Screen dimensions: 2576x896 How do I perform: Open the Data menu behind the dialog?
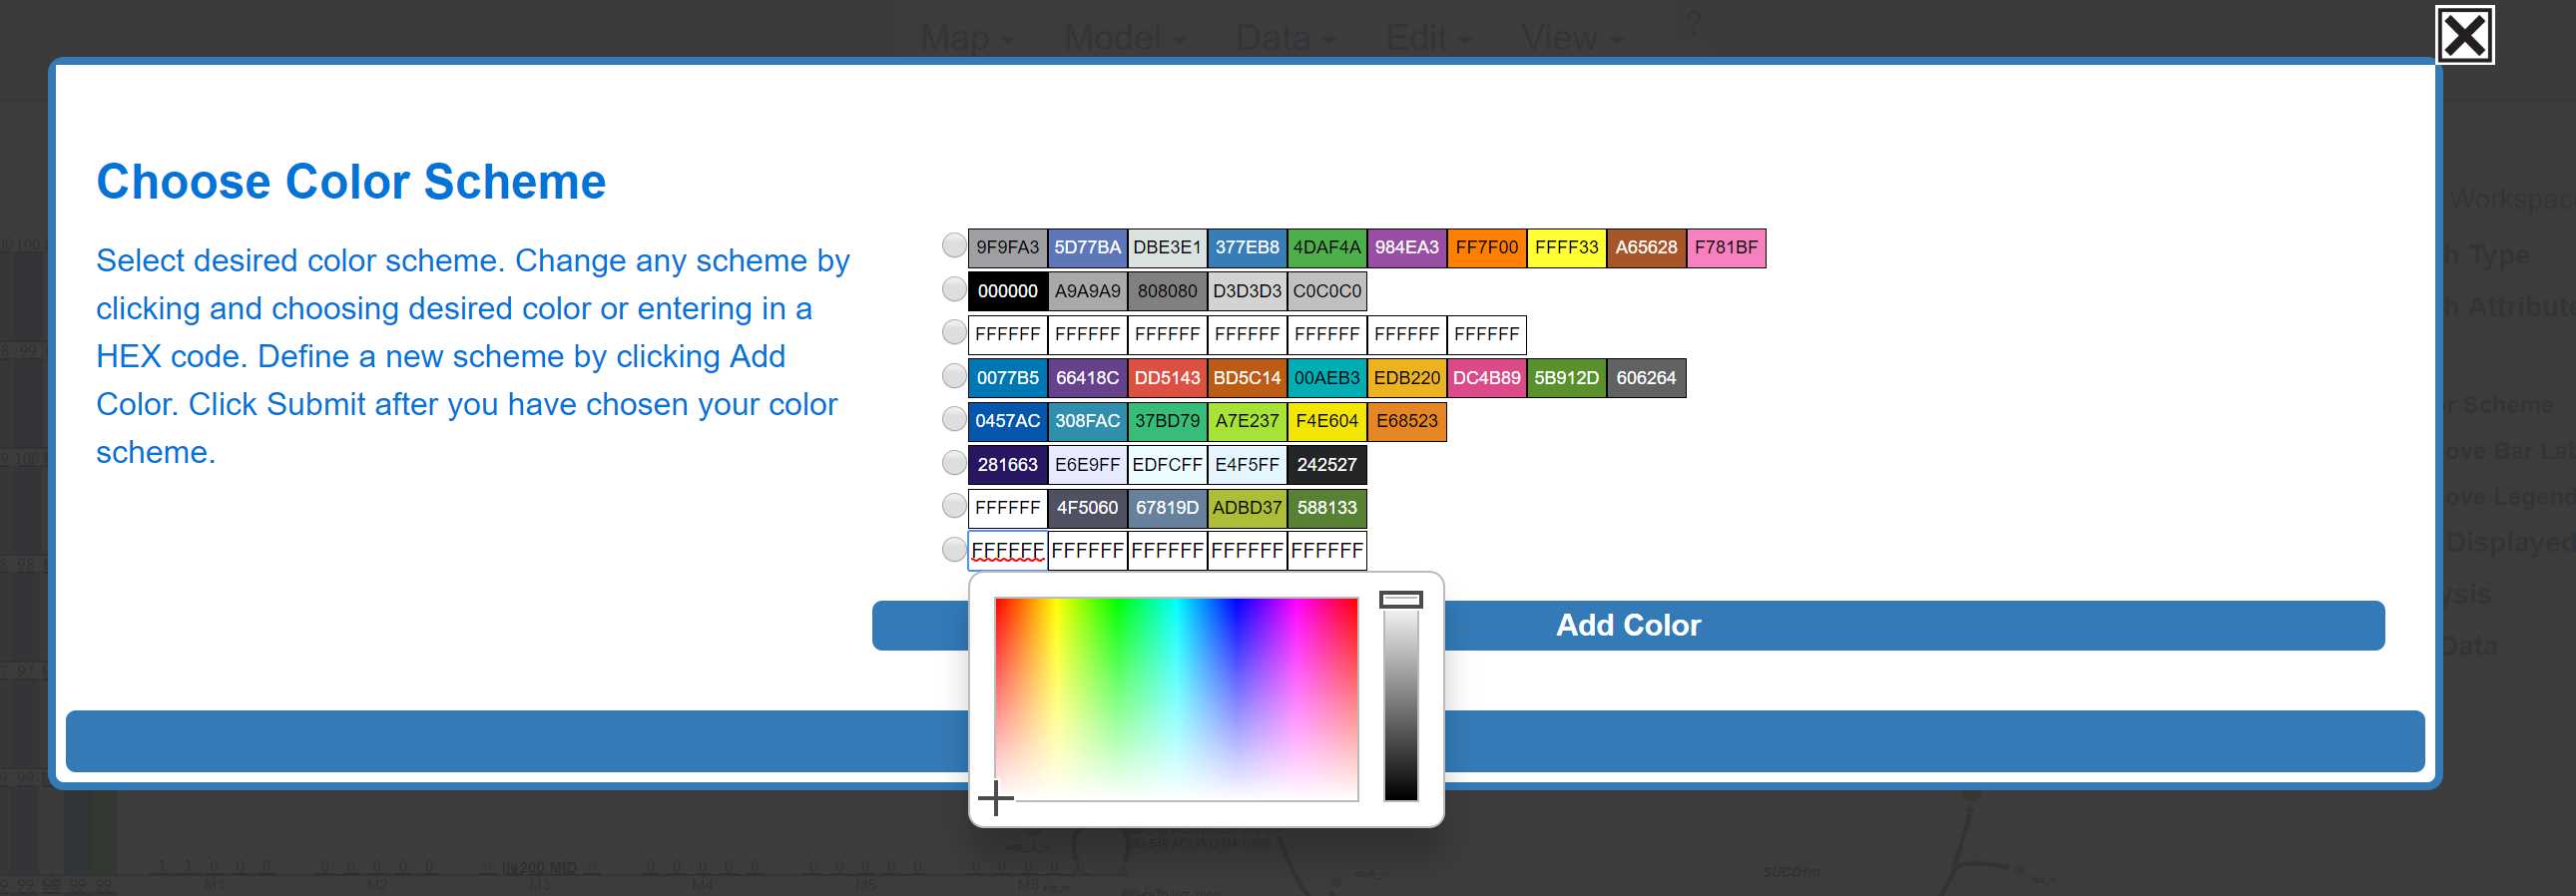tap(1285, 38)
